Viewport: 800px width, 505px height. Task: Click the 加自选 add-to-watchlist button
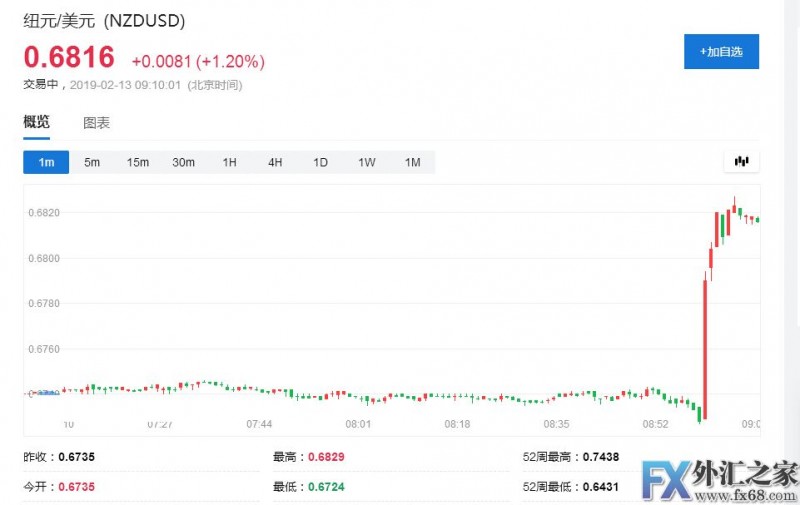point(721,51)
